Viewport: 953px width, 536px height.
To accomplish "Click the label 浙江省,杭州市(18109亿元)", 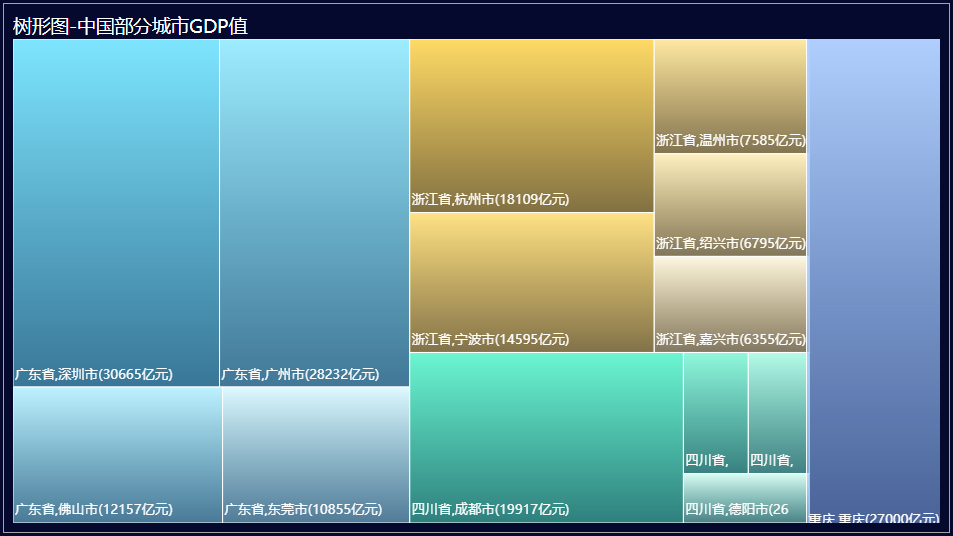I will (490, 199).
